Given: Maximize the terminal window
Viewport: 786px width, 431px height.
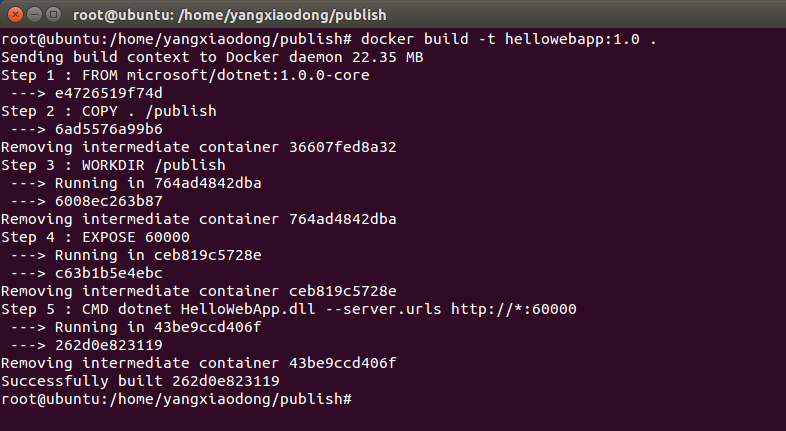Looking at the screenshot, I should pos(54,15).
